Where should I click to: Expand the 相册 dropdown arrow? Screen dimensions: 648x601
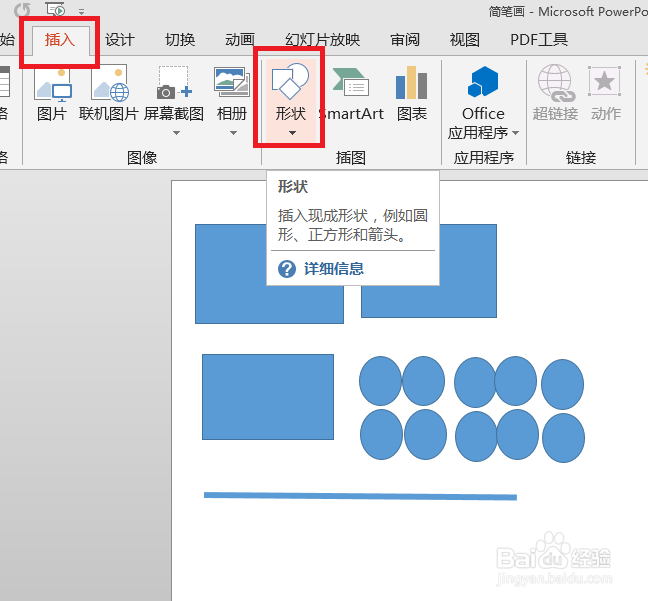[233, 133]
